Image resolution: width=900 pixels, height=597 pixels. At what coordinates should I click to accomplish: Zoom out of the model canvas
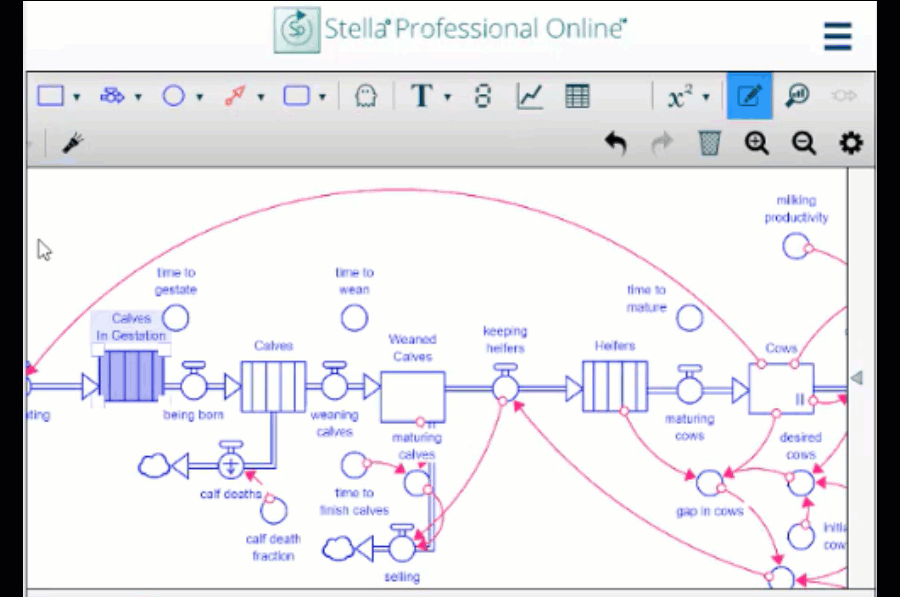click(x=804, y=143)
